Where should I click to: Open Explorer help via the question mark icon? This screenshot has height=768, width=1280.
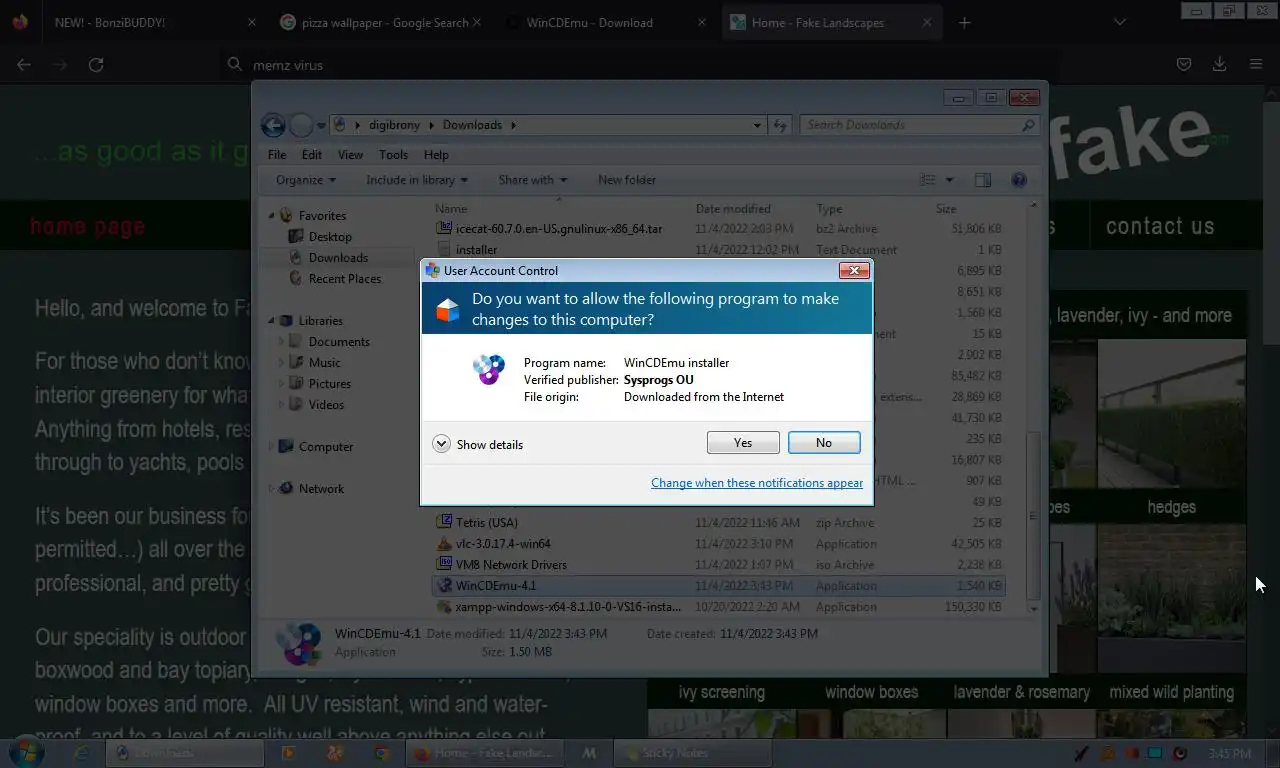tap(1019, 180)
